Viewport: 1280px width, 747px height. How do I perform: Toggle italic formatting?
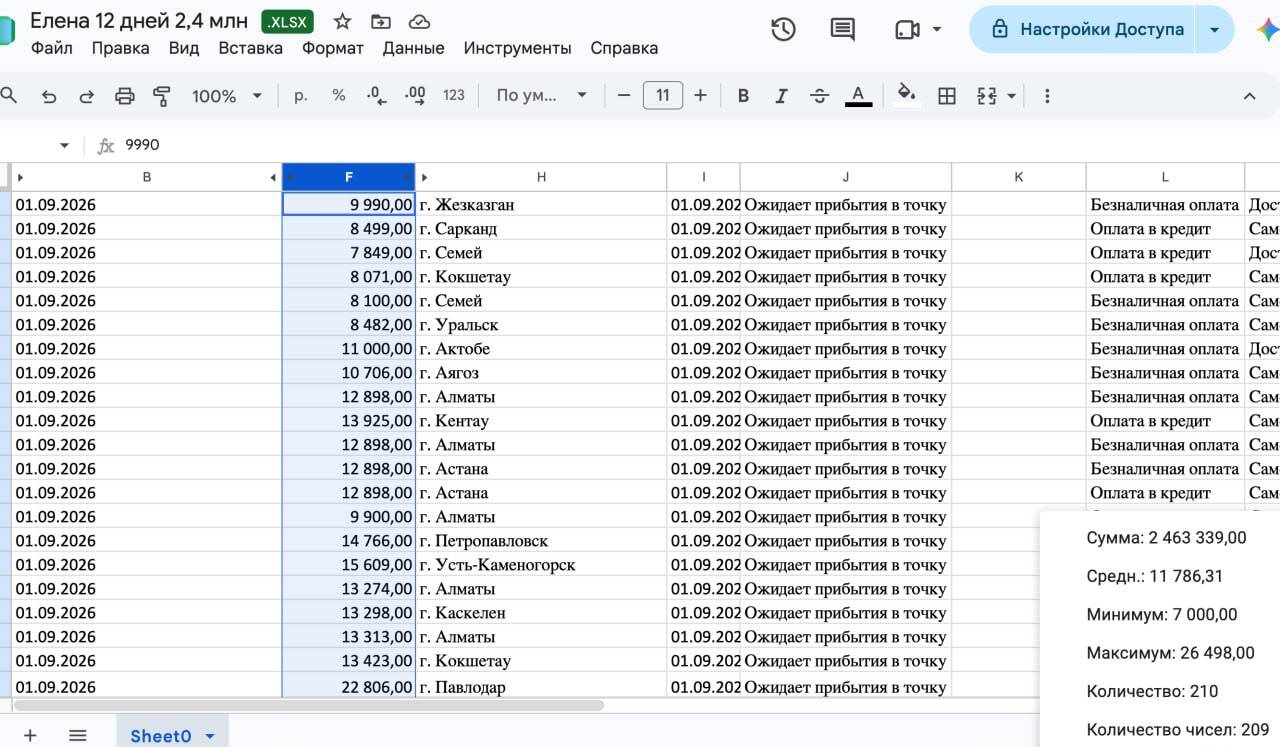point(781,96)
